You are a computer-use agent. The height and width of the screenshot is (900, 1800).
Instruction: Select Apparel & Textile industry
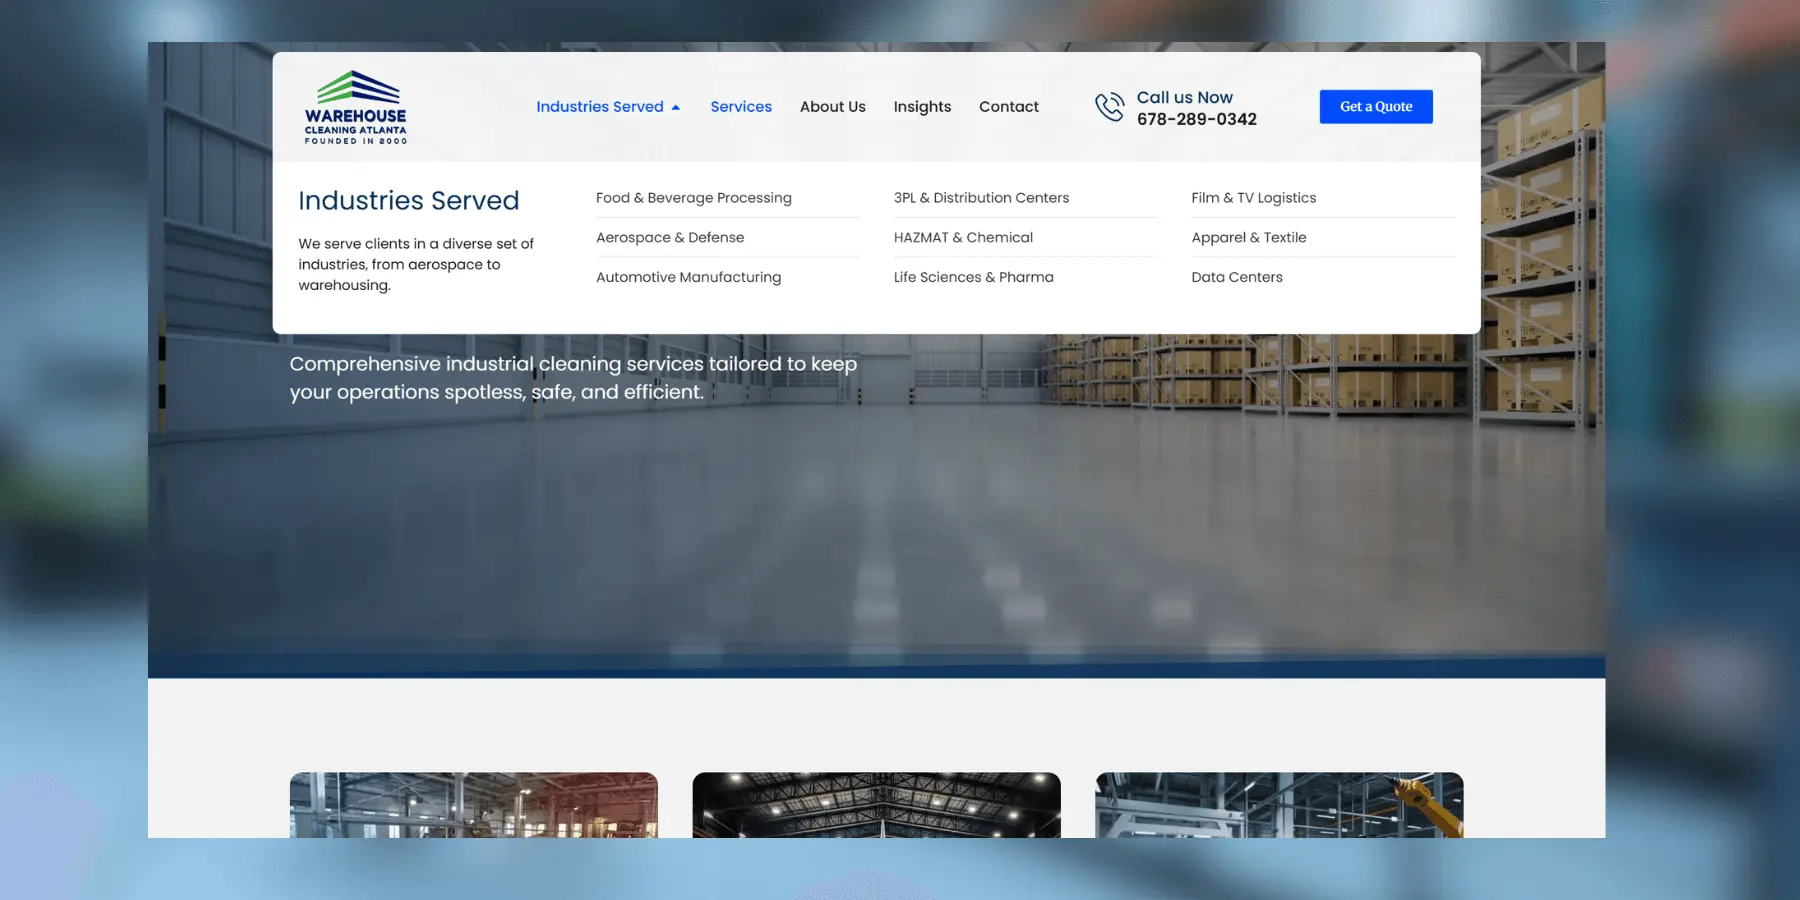tap(1248, 238)
